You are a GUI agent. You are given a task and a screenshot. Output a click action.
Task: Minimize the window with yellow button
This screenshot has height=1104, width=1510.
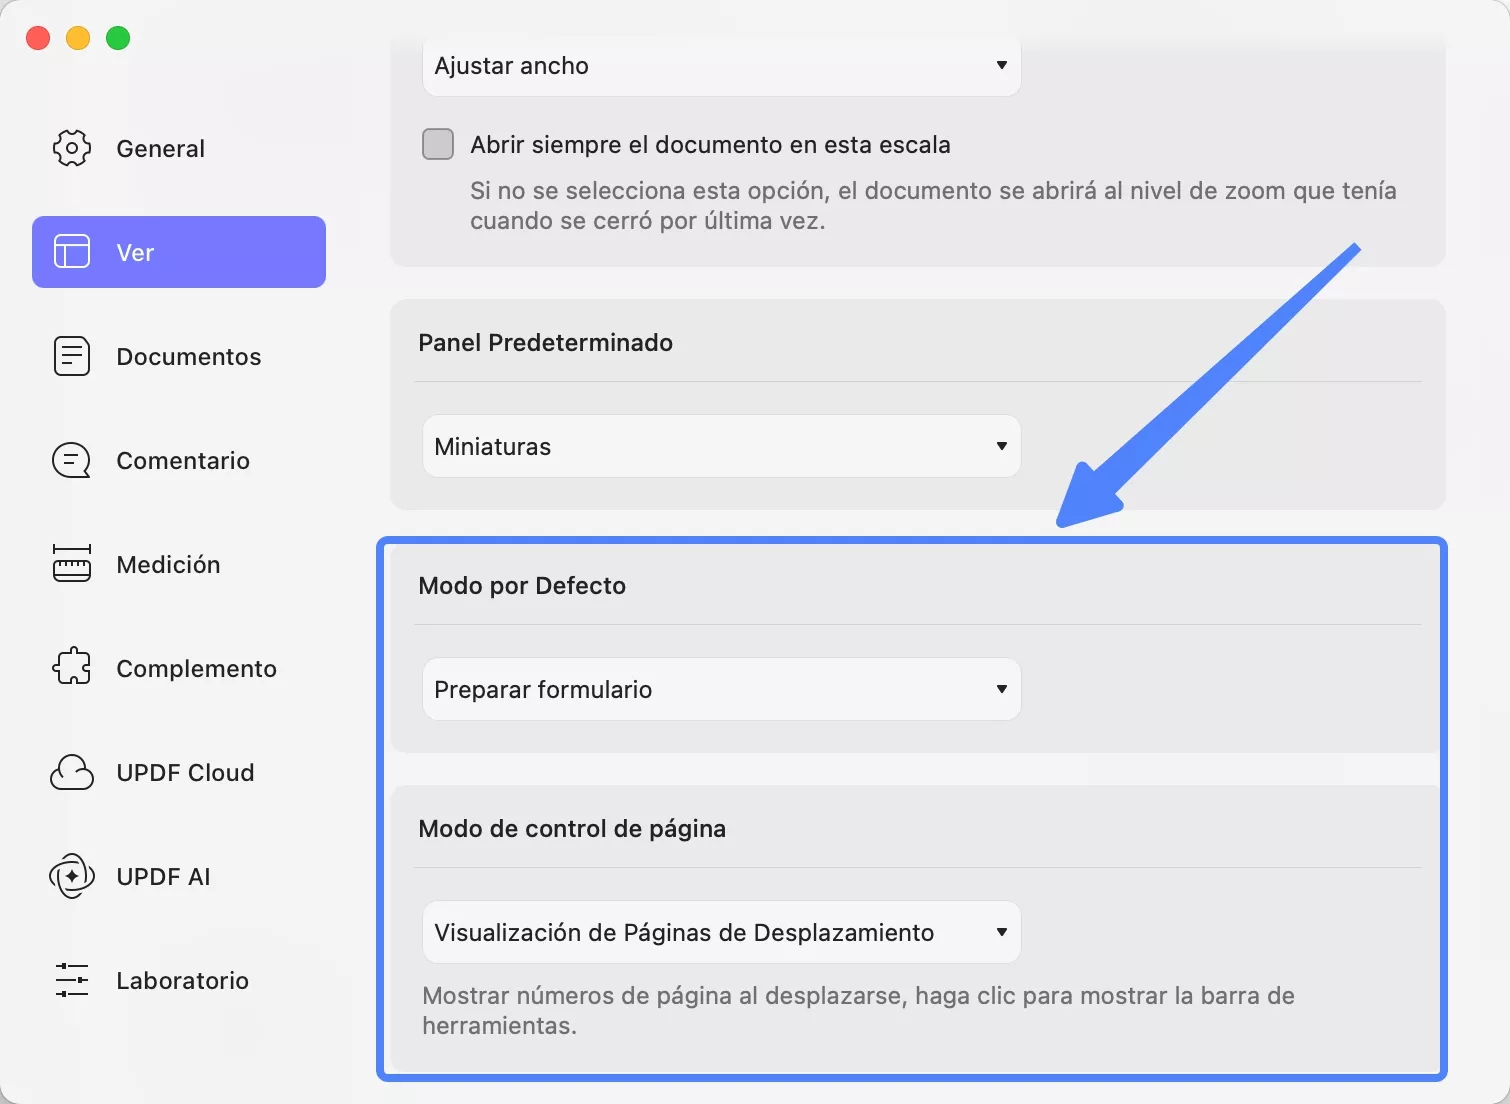[78, 38]
